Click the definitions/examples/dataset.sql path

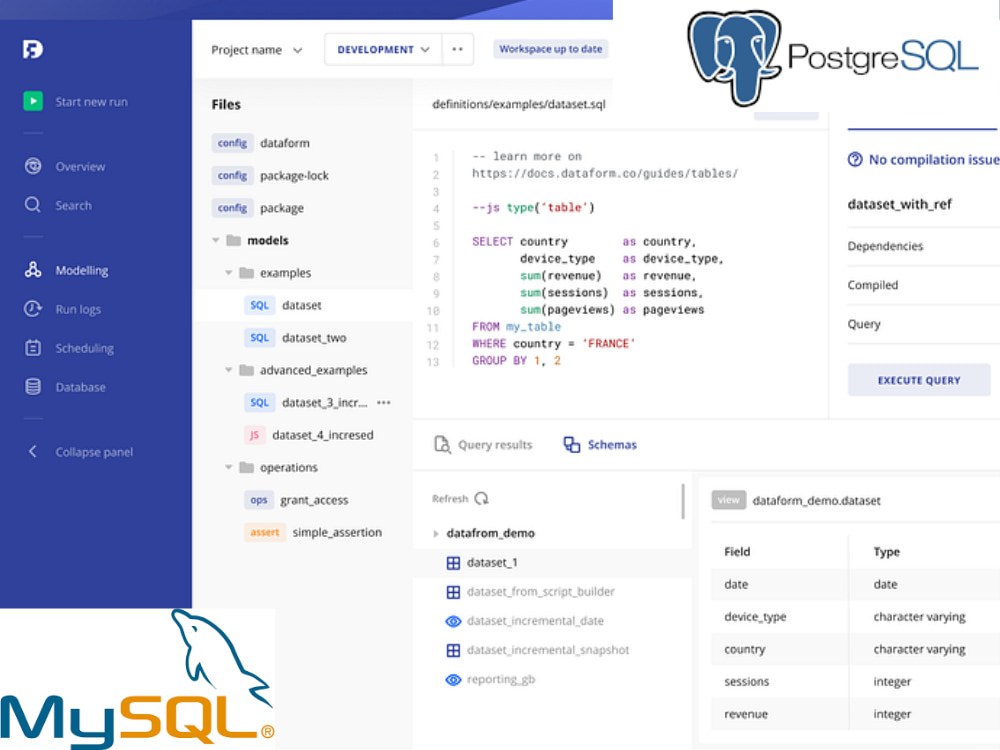point(518,104)
